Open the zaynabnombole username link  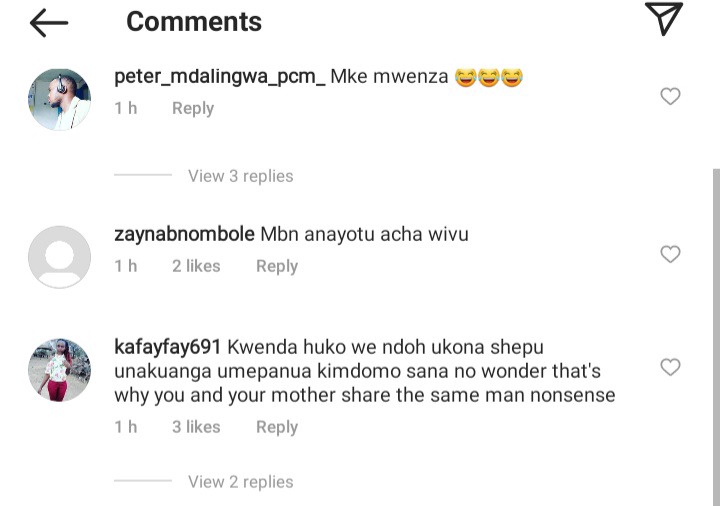184,234
